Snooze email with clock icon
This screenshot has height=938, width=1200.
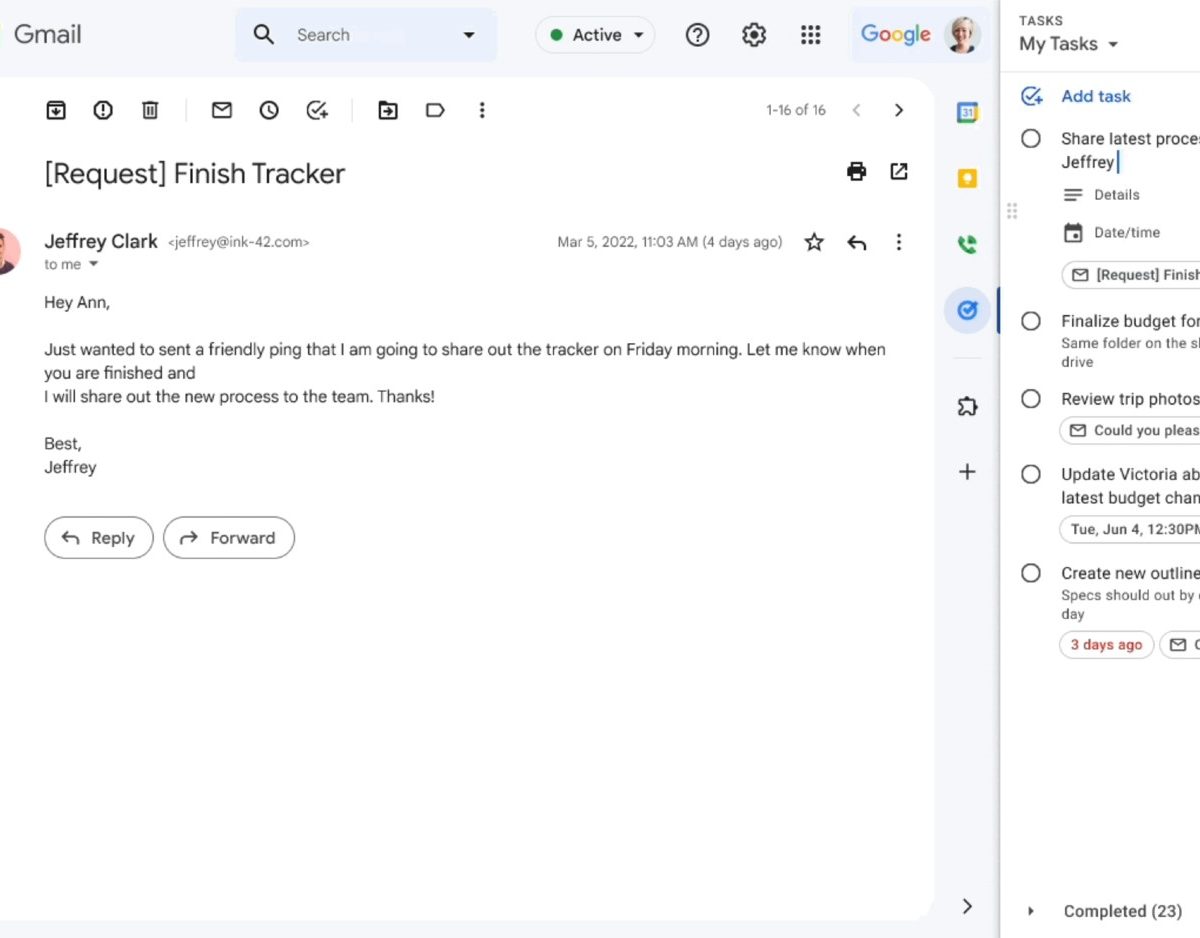pyautogui.click(x=269, y=110)
